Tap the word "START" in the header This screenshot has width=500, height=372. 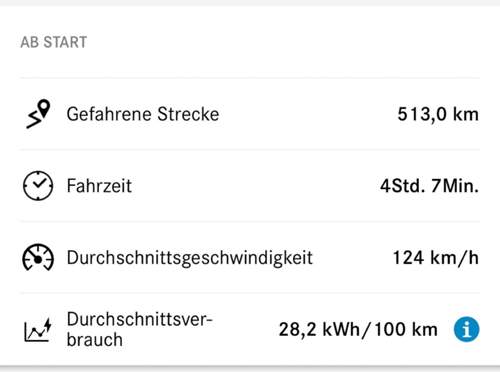click(x=65, y=42)
